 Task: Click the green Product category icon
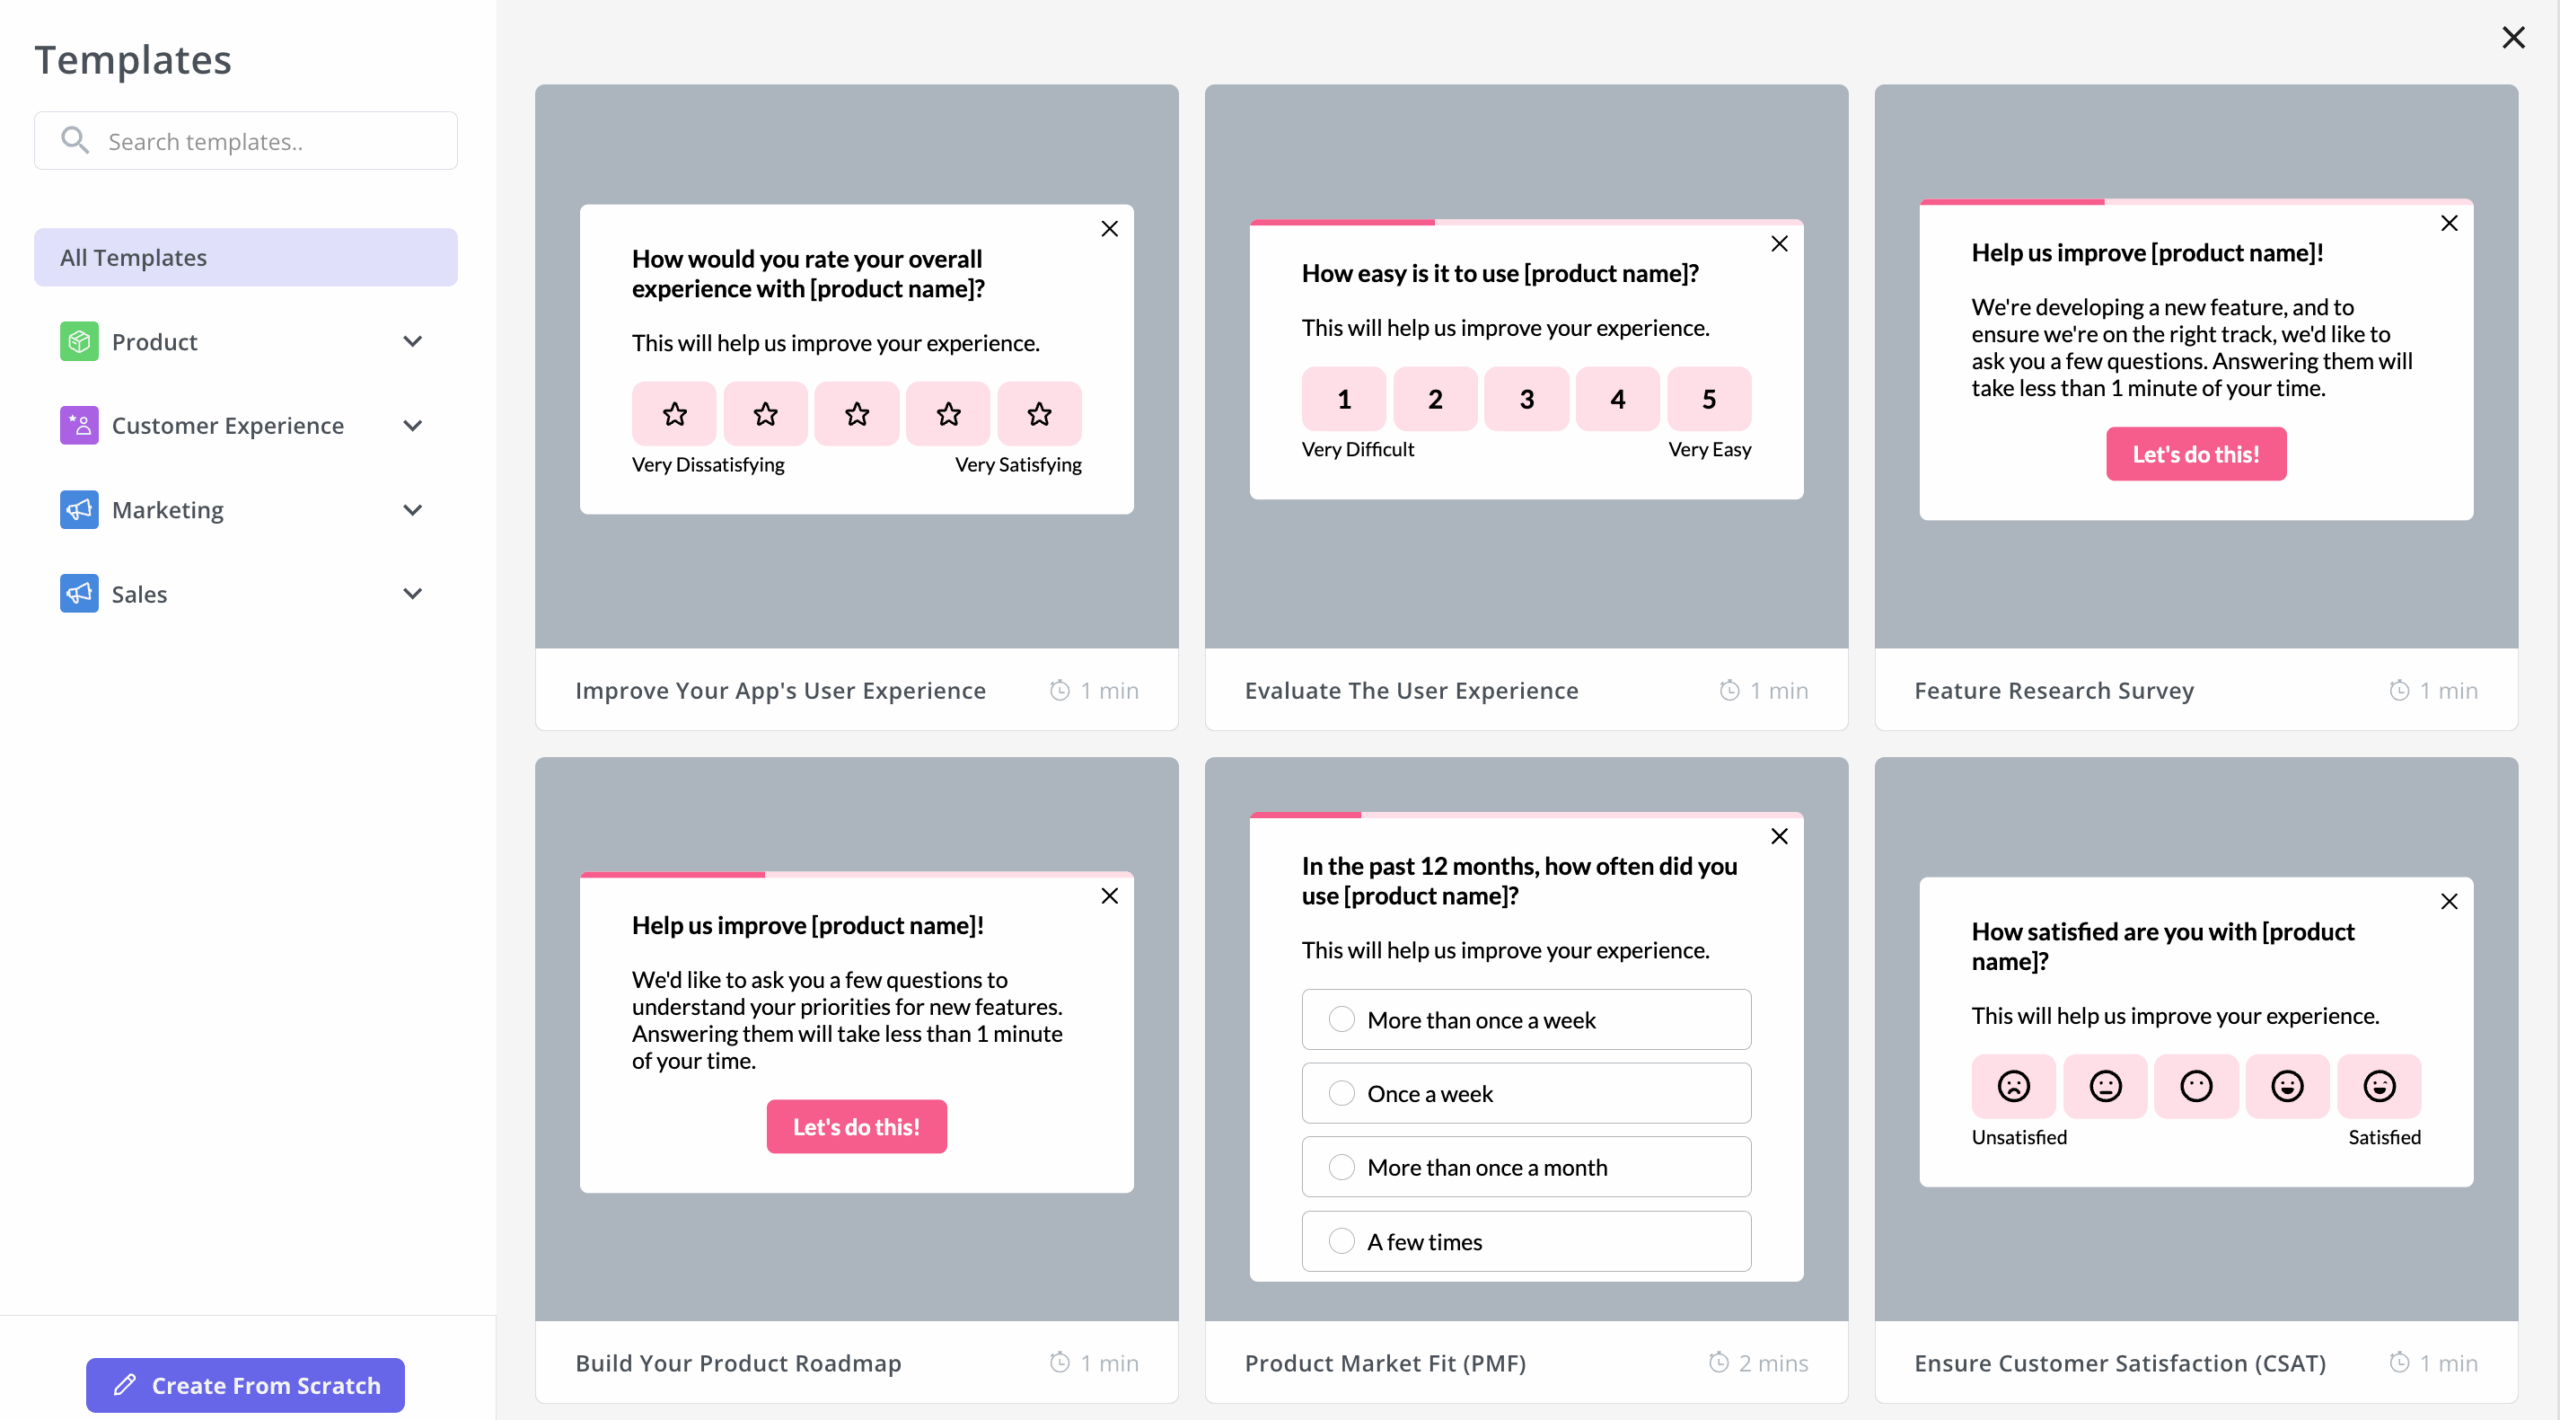point(79,342)
